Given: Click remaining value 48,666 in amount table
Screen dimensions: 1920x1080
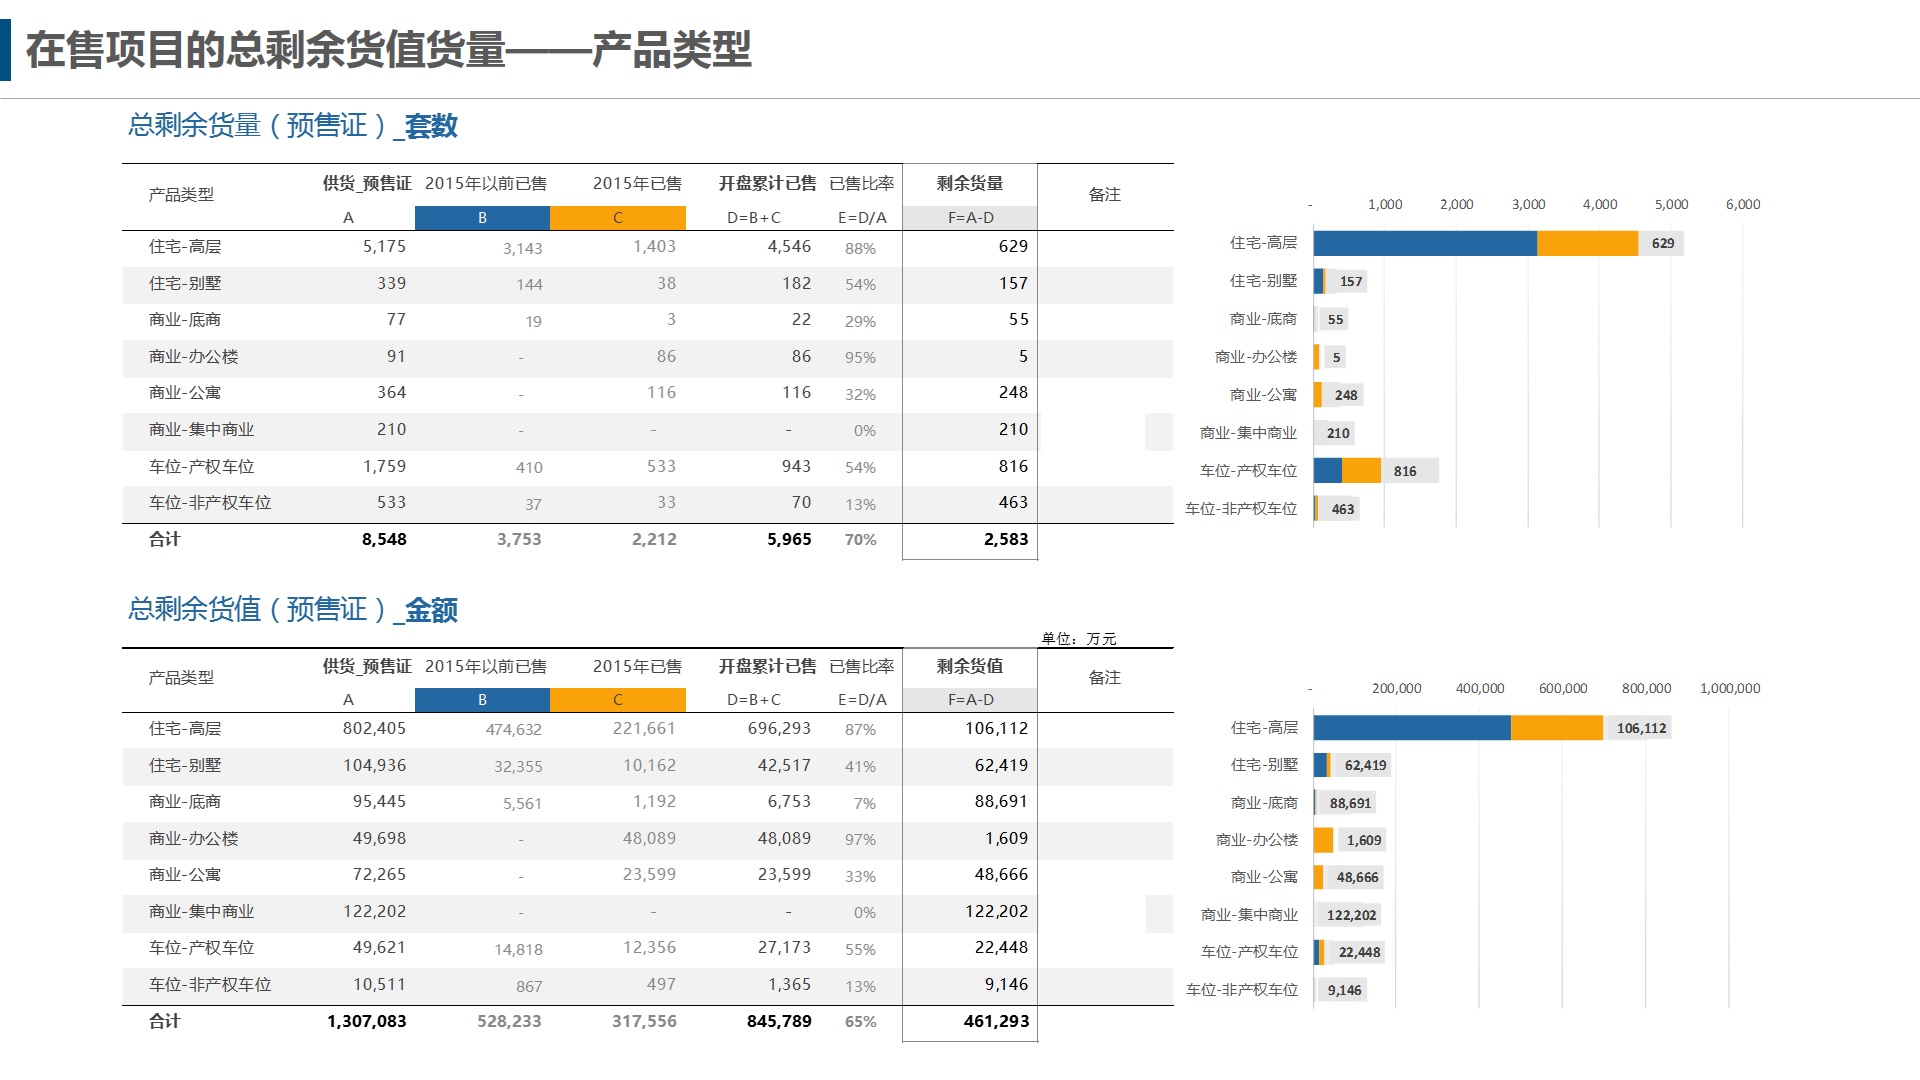Looking at the screenshot, I should 1001,874.
